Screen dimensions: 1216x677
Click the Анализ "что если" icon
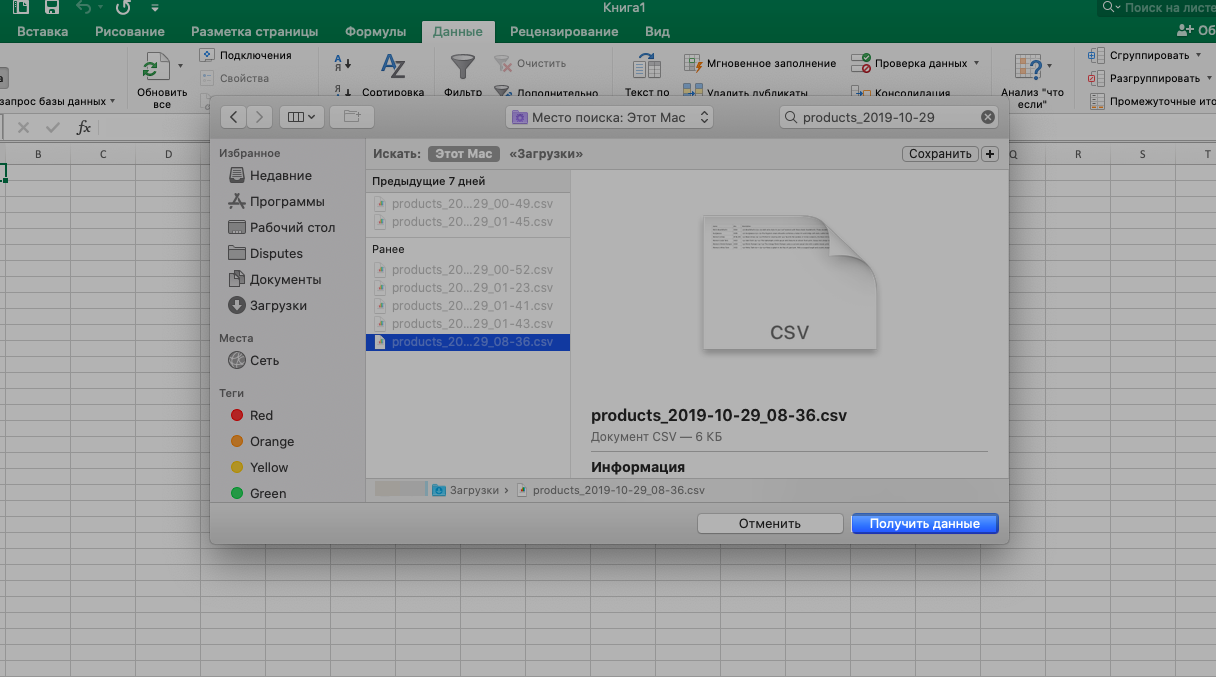click(x=1027, y=67)
